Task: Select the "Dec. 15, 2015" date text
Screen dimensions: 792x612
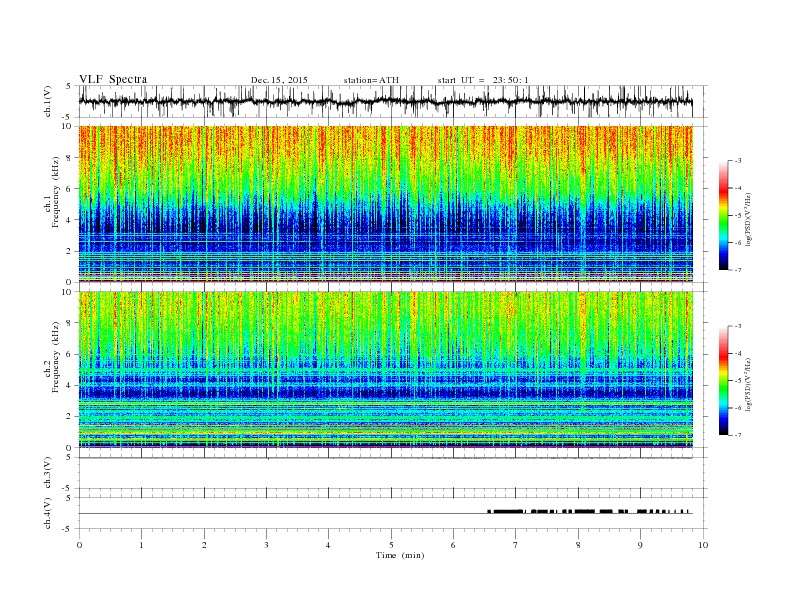Action: (279, 80)
